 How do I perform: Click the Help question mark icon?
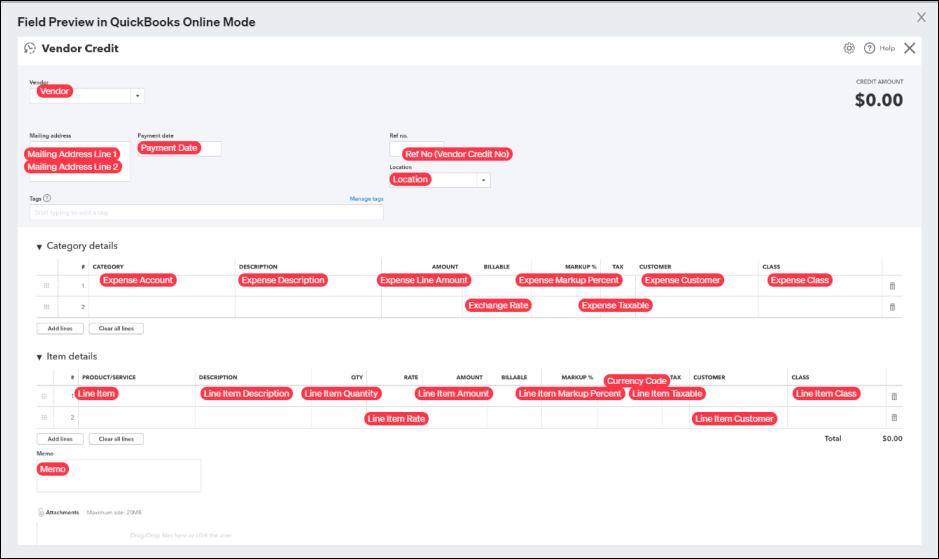tap(869, 49)
